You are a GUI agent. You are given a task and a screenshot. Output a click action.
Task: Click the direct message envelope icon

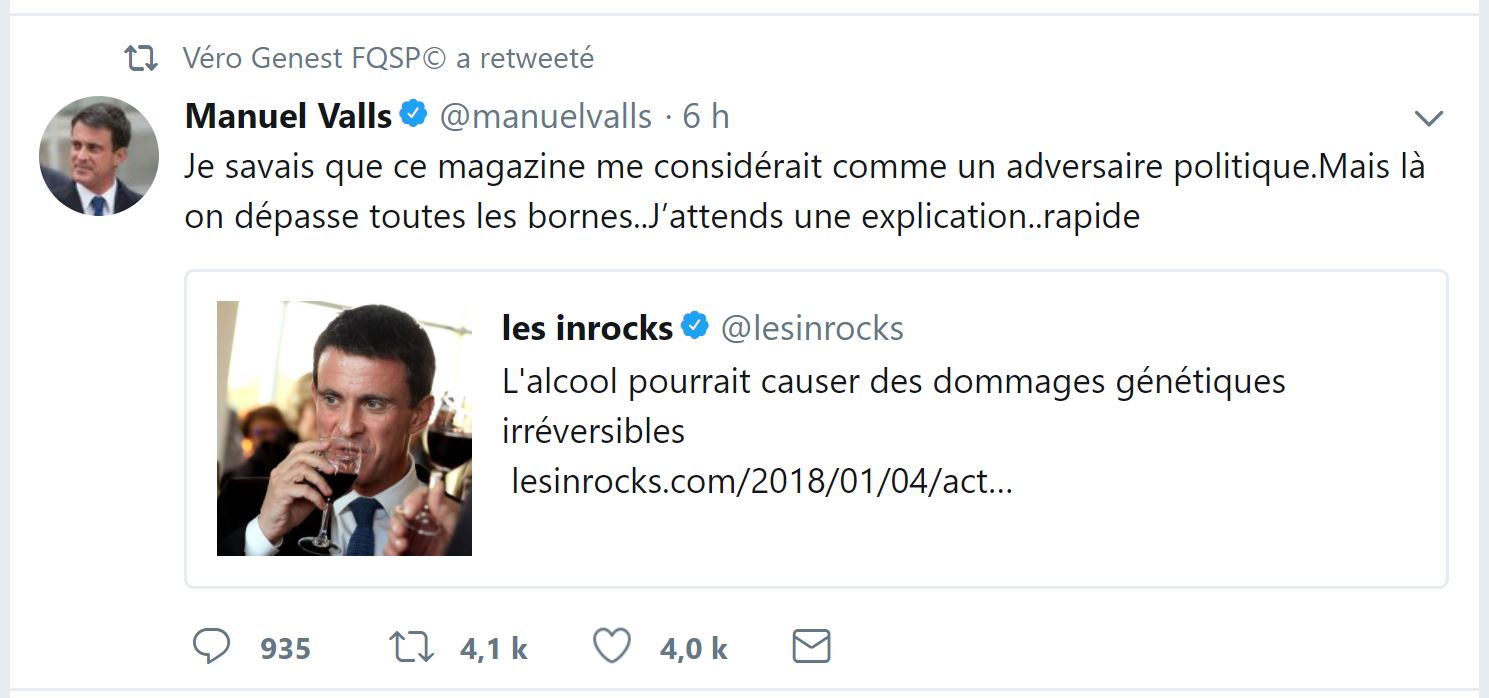click(x=811, y=646)
